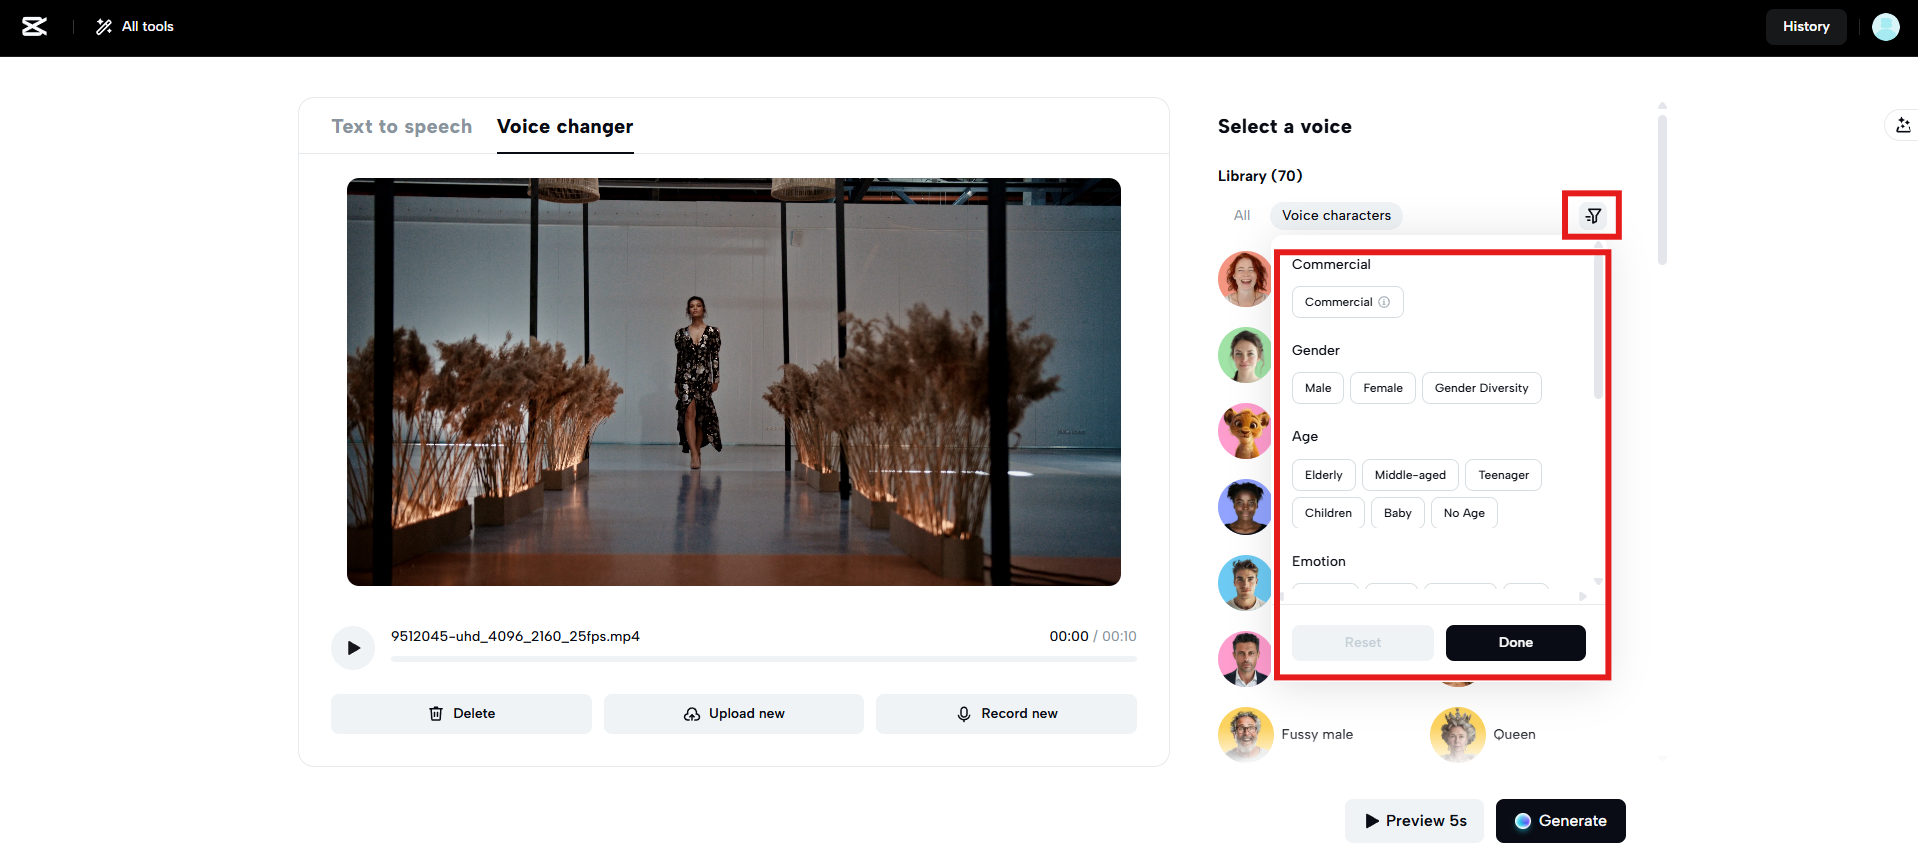Screen dimensions: 1918x862
Task: Generate the changed voice
Action: tap(1560, 821)
